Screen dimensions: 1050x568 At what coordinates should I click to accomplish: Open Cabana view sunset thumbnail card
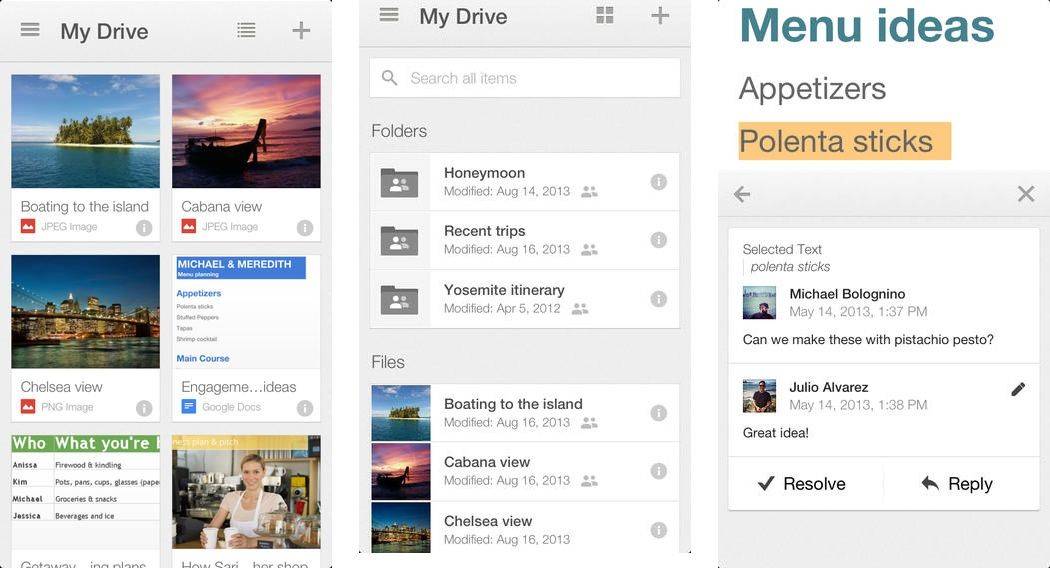pyautogui.click(x=246, y=131)
